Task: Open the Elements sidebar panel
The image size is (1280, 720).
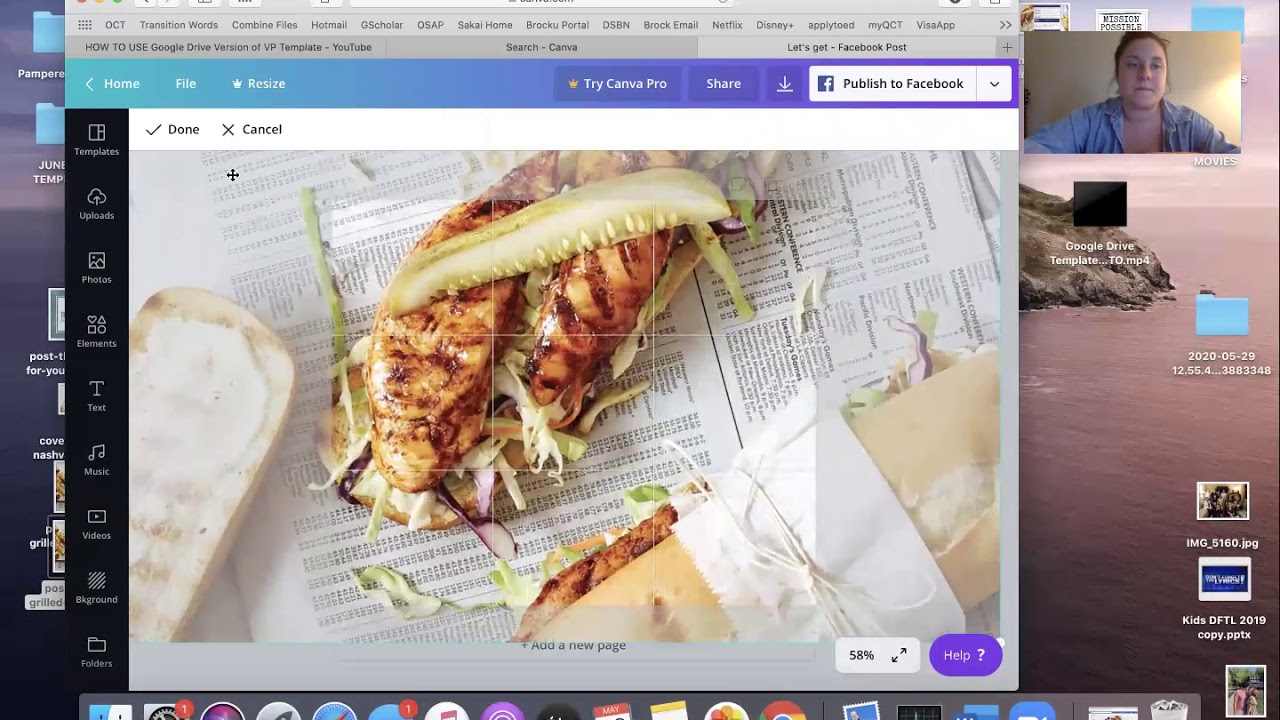Action: 96,332
